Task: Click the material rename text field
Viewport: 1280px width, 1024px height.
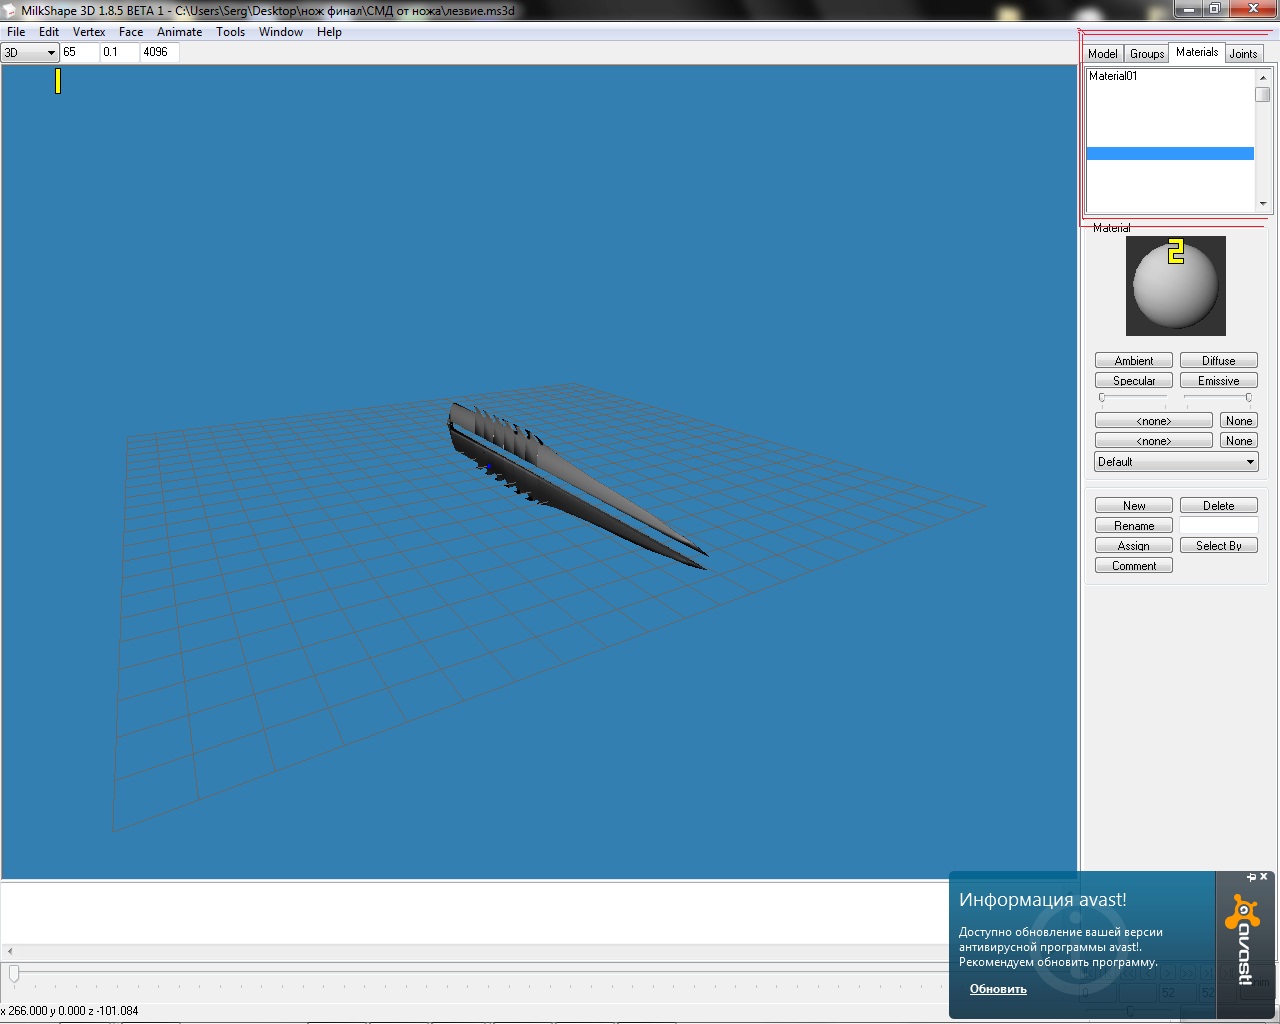Action: [x=1218, y=526]
